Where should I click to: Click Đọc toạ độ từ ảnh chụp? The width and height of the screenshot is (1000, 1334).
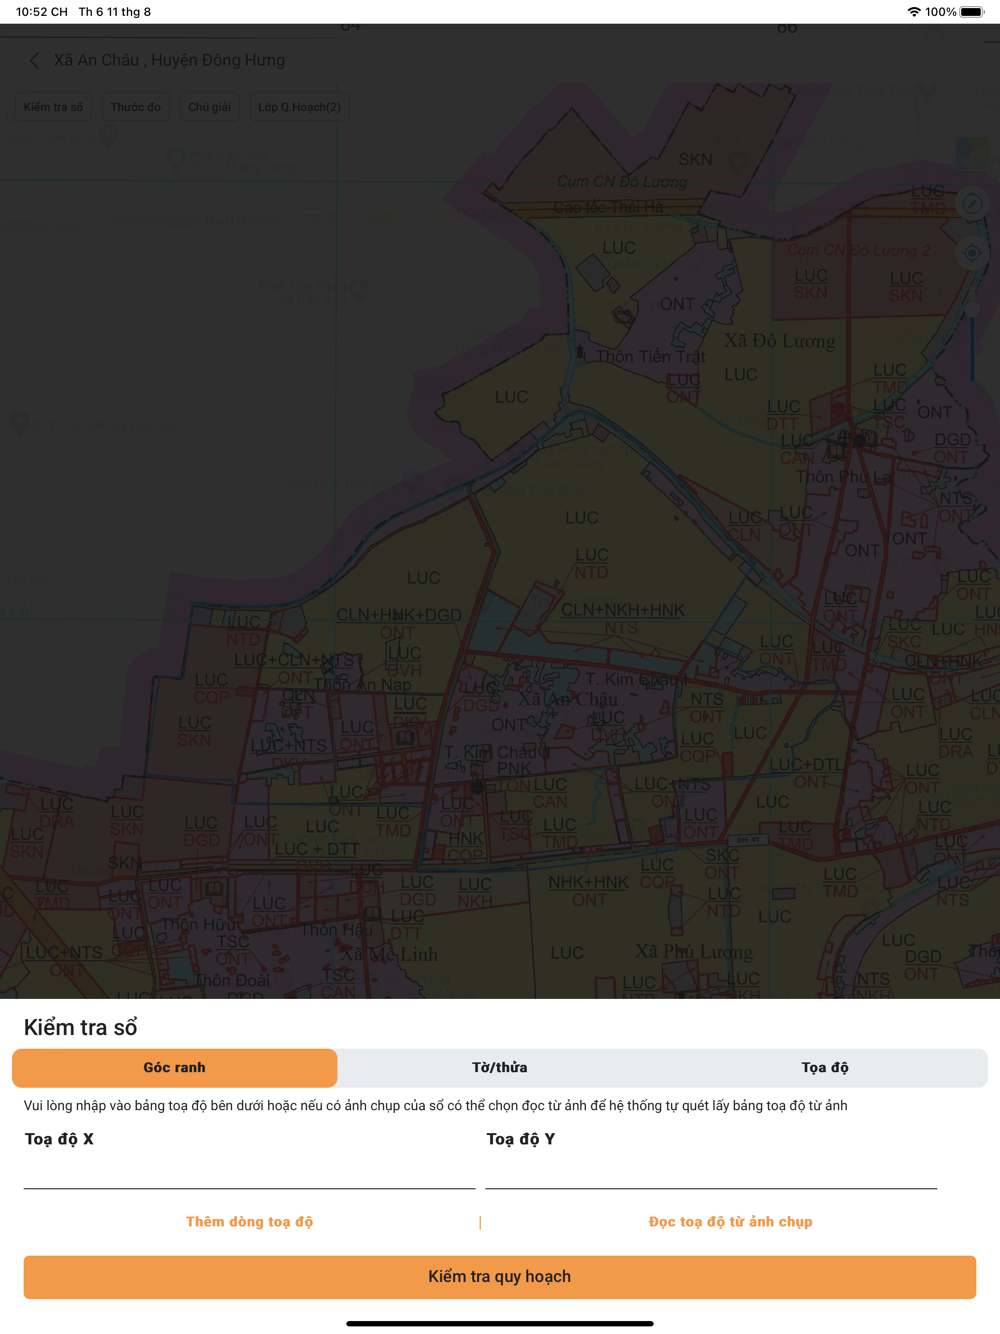point(731,1222)
